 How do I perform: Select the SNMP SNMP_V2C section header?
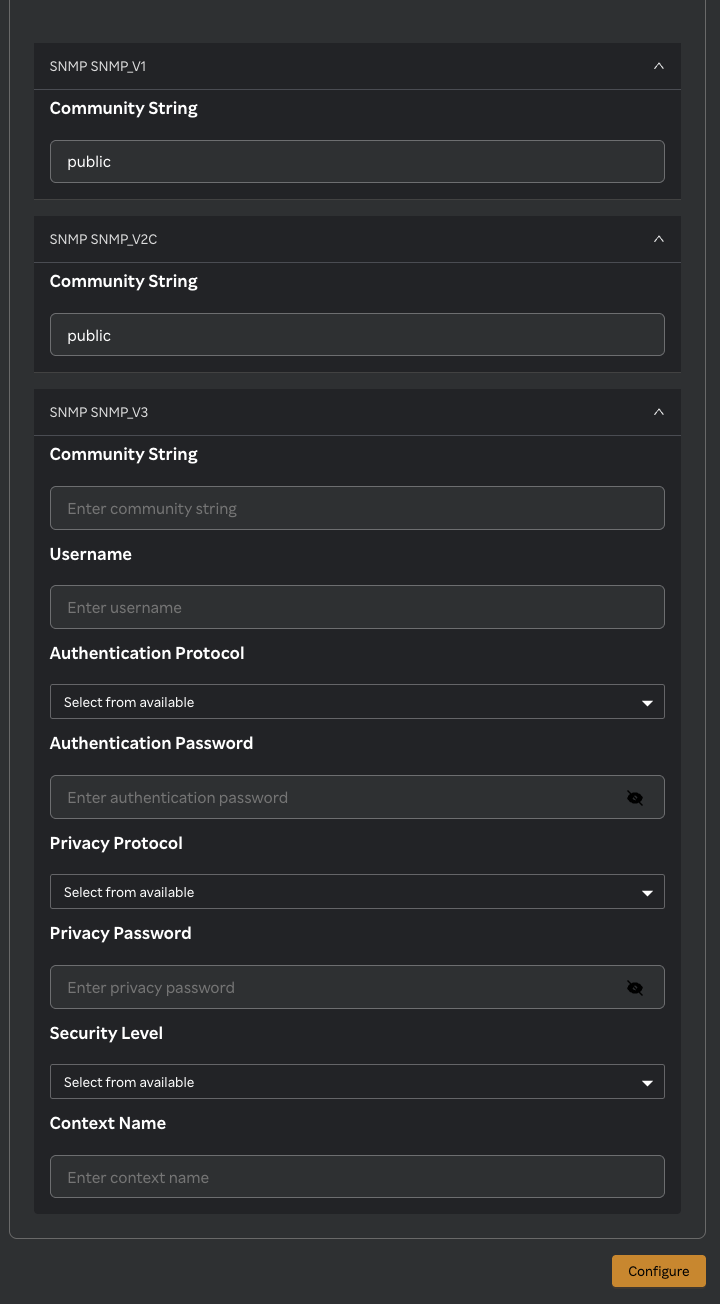[357, 239]
